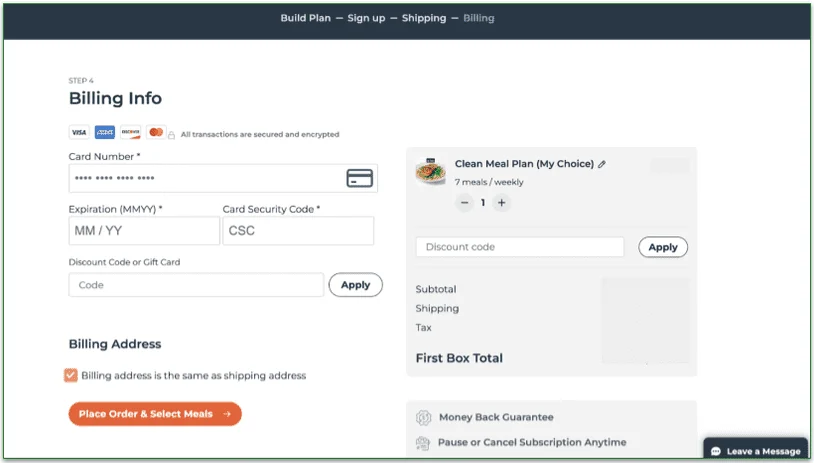Click the pencil edit icon beside Clean Meal Plan
The height and width of the screenshot is (463, 814).
(602, 164)
